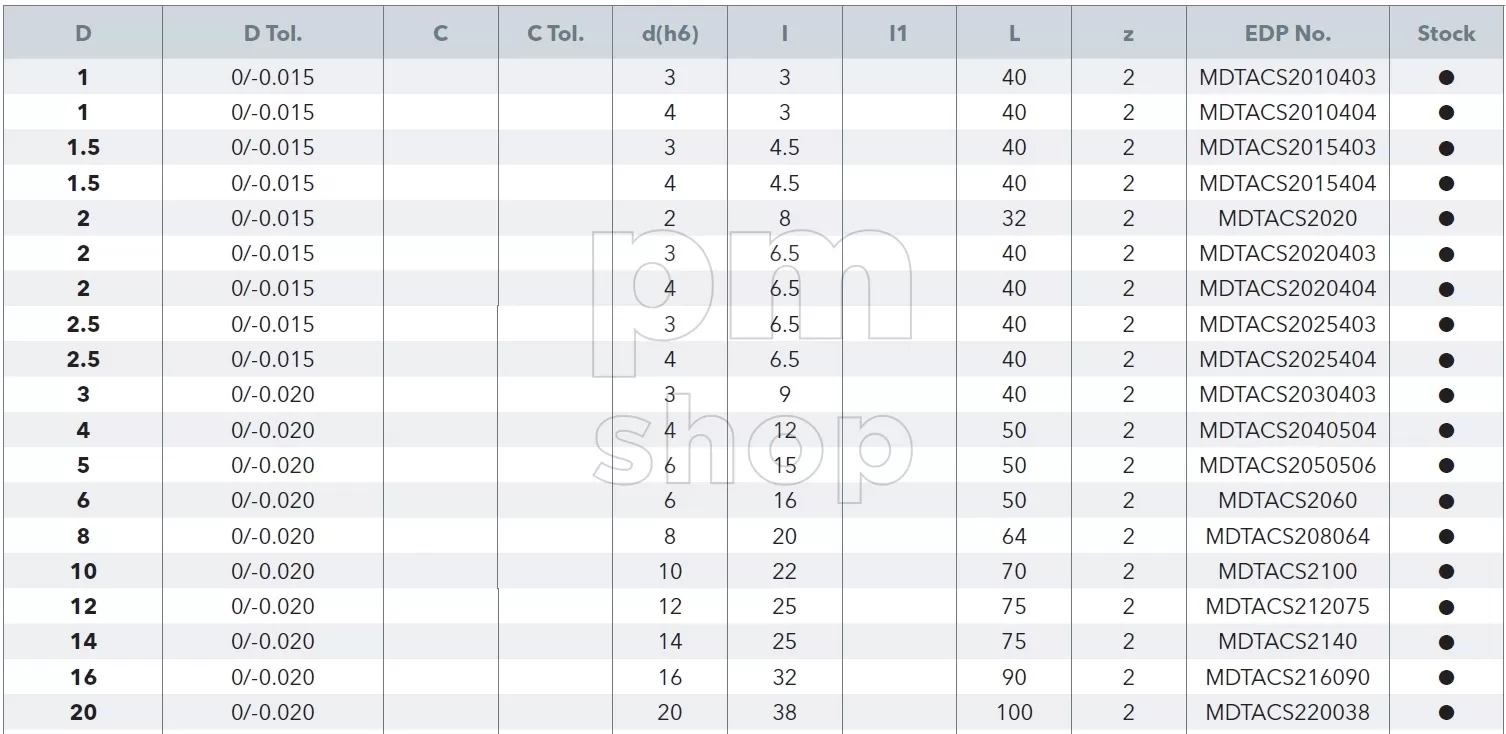Viewport: 1506px width, 734px height.
Task: Select the D Tol. column header
Action: click(x=273, y=33)
